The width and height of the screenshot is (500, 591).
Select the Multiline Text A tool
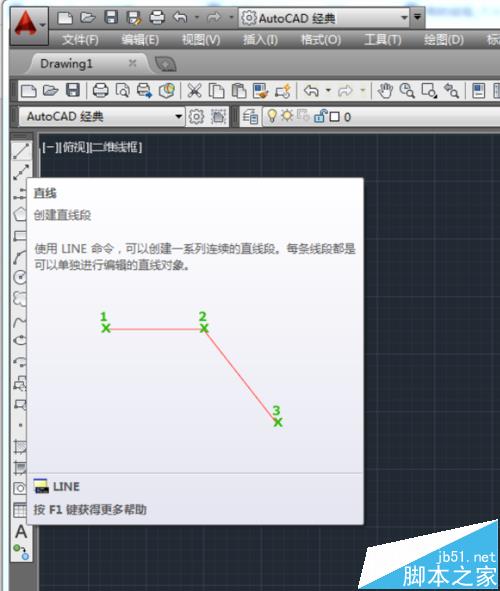[x=21, y=531]
